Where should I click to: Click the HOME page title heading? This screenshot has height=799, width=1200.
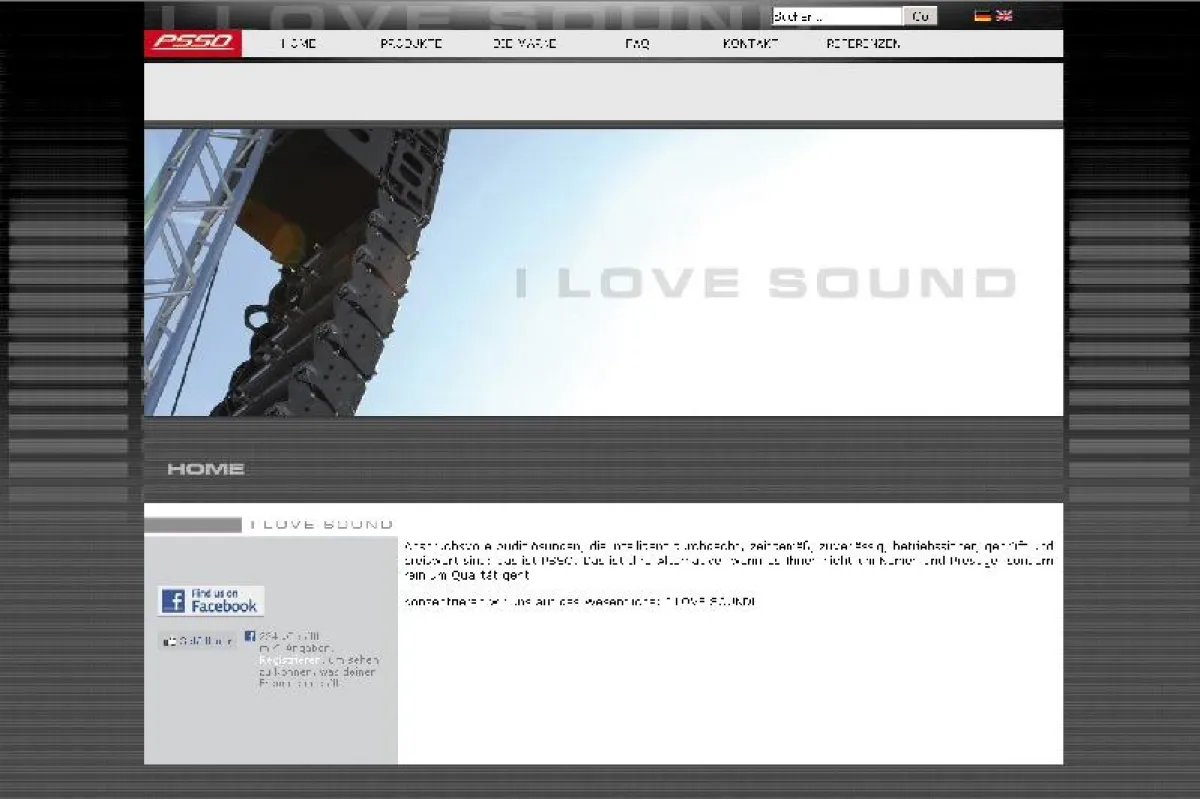206,469
